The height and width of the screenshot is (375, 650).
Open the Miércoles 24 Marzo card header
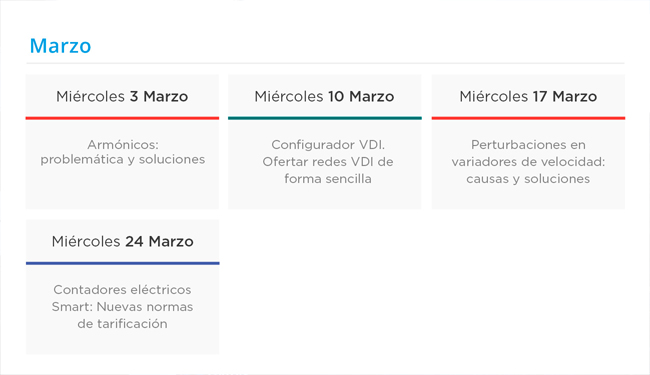click(x=123, y=241)
